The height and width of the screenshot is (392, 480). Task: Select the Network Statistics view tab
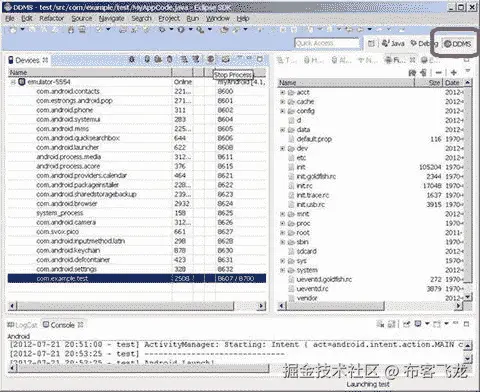367,60
